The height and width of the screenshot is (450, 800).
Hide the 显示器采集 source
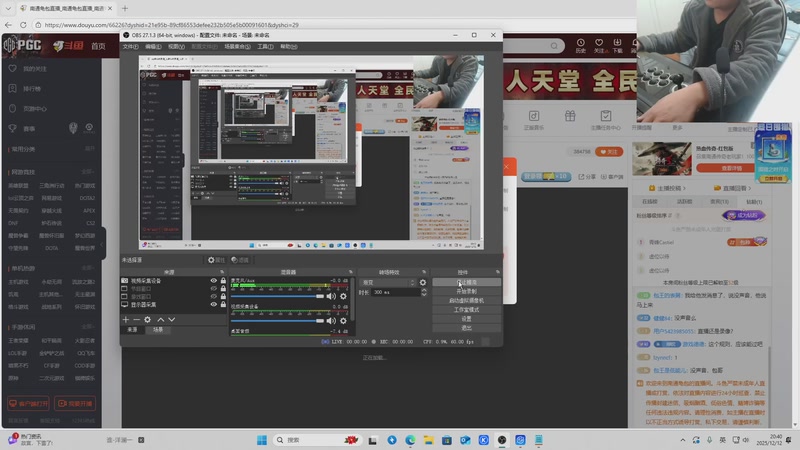[x=214, y=305]
